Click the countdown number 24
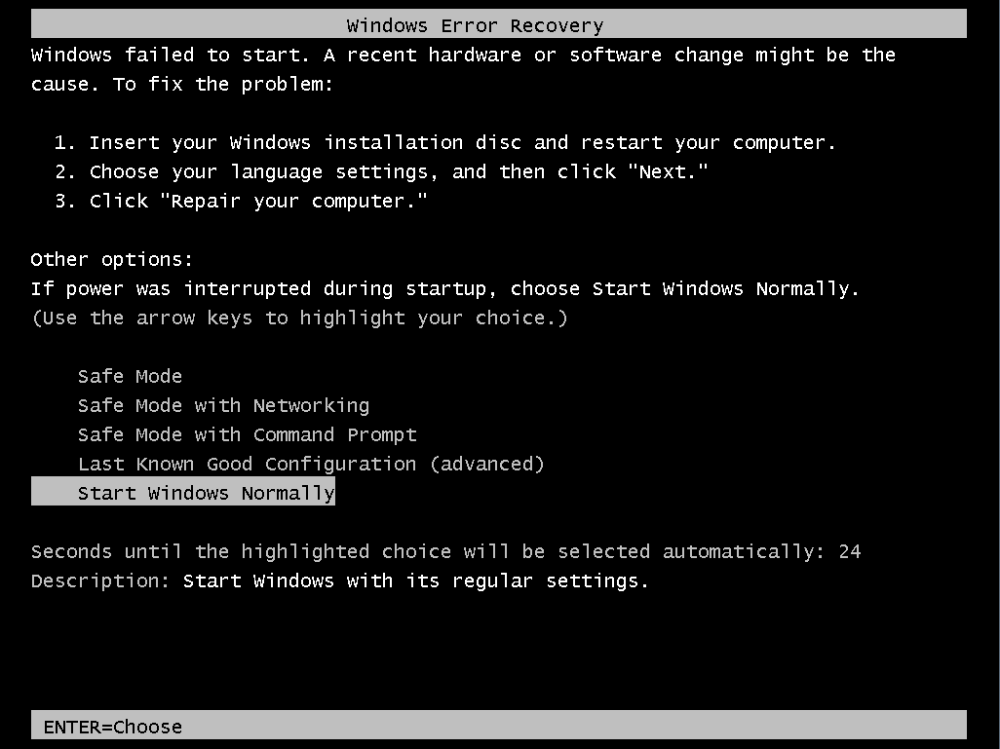The height and width of the screenshot is (749, 1000). coord(850,552)
